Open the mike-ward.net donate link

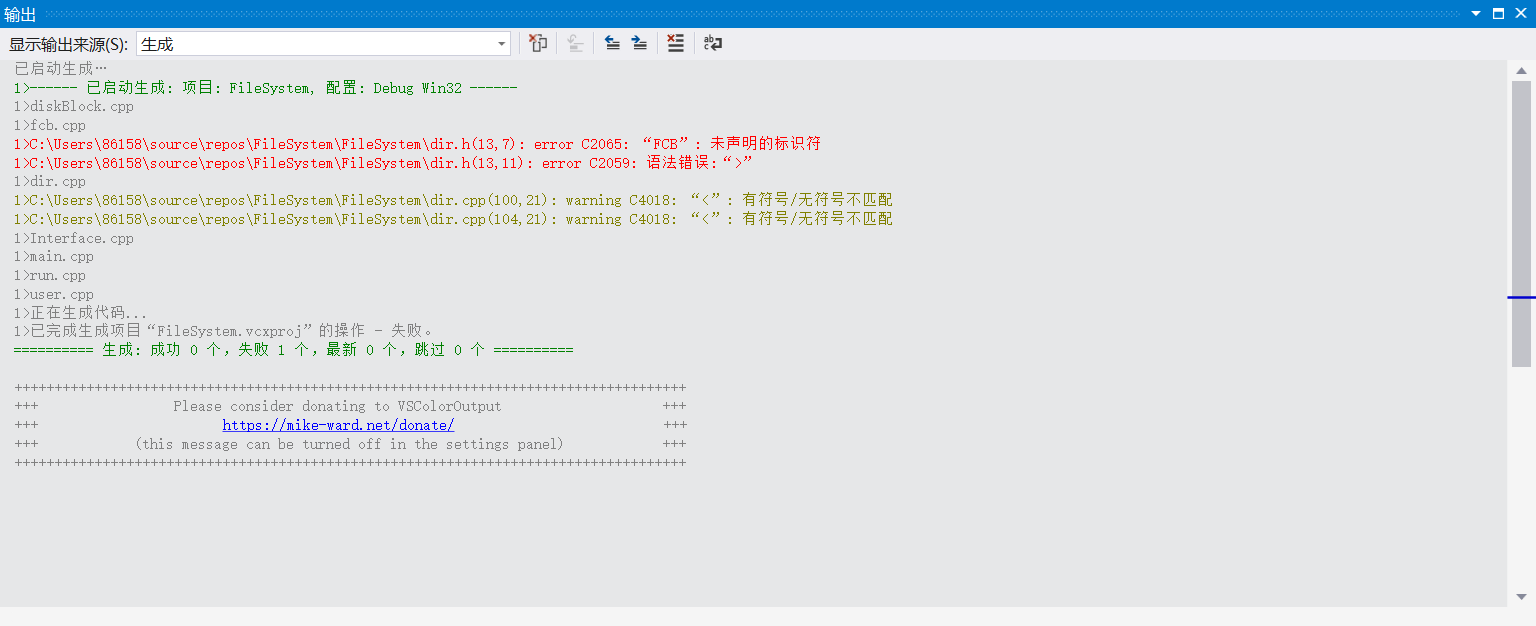click(x=338, y=424)
